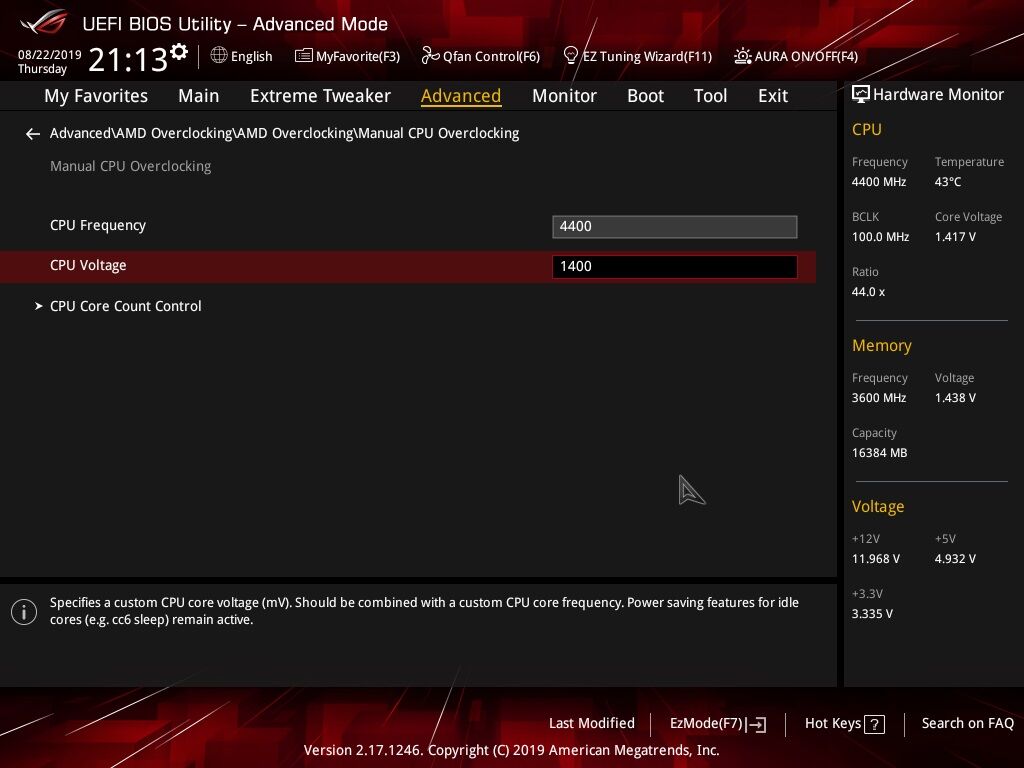Image resolution: width=1024 pixels, height=768 pixels.
Task: Click the breadcrumb path text
Action: (x=284, y=133)
